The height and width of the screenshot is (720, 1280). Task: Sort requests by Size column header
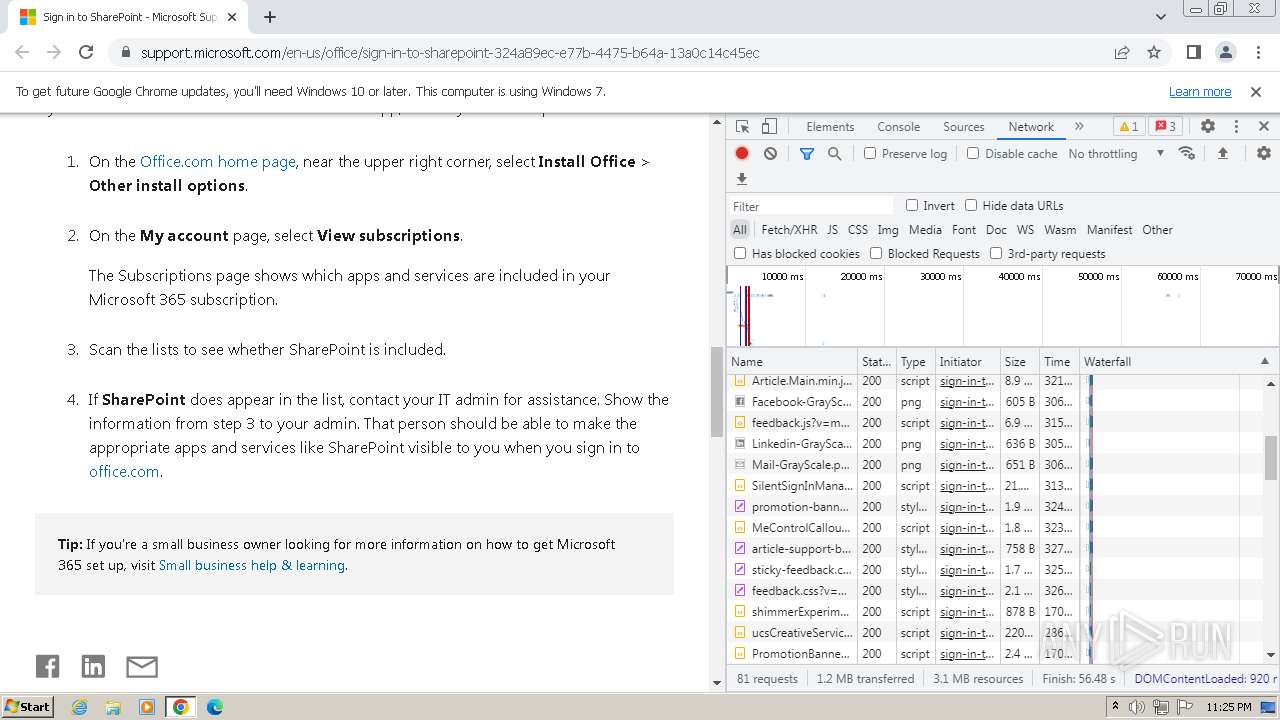pyautogui.click(x=1020, y=361)
